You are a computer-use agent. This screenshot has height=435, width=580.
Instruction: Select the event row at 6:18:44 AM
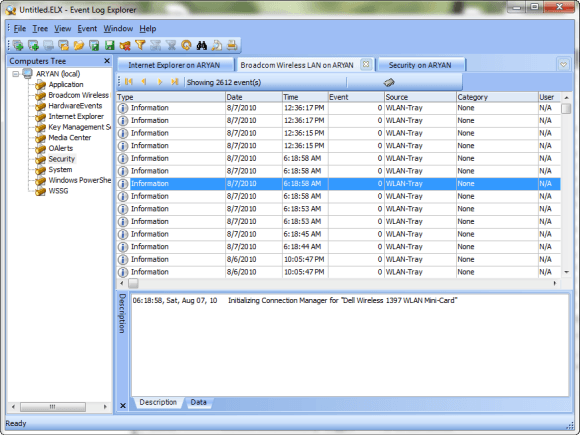tap(338, 247)
